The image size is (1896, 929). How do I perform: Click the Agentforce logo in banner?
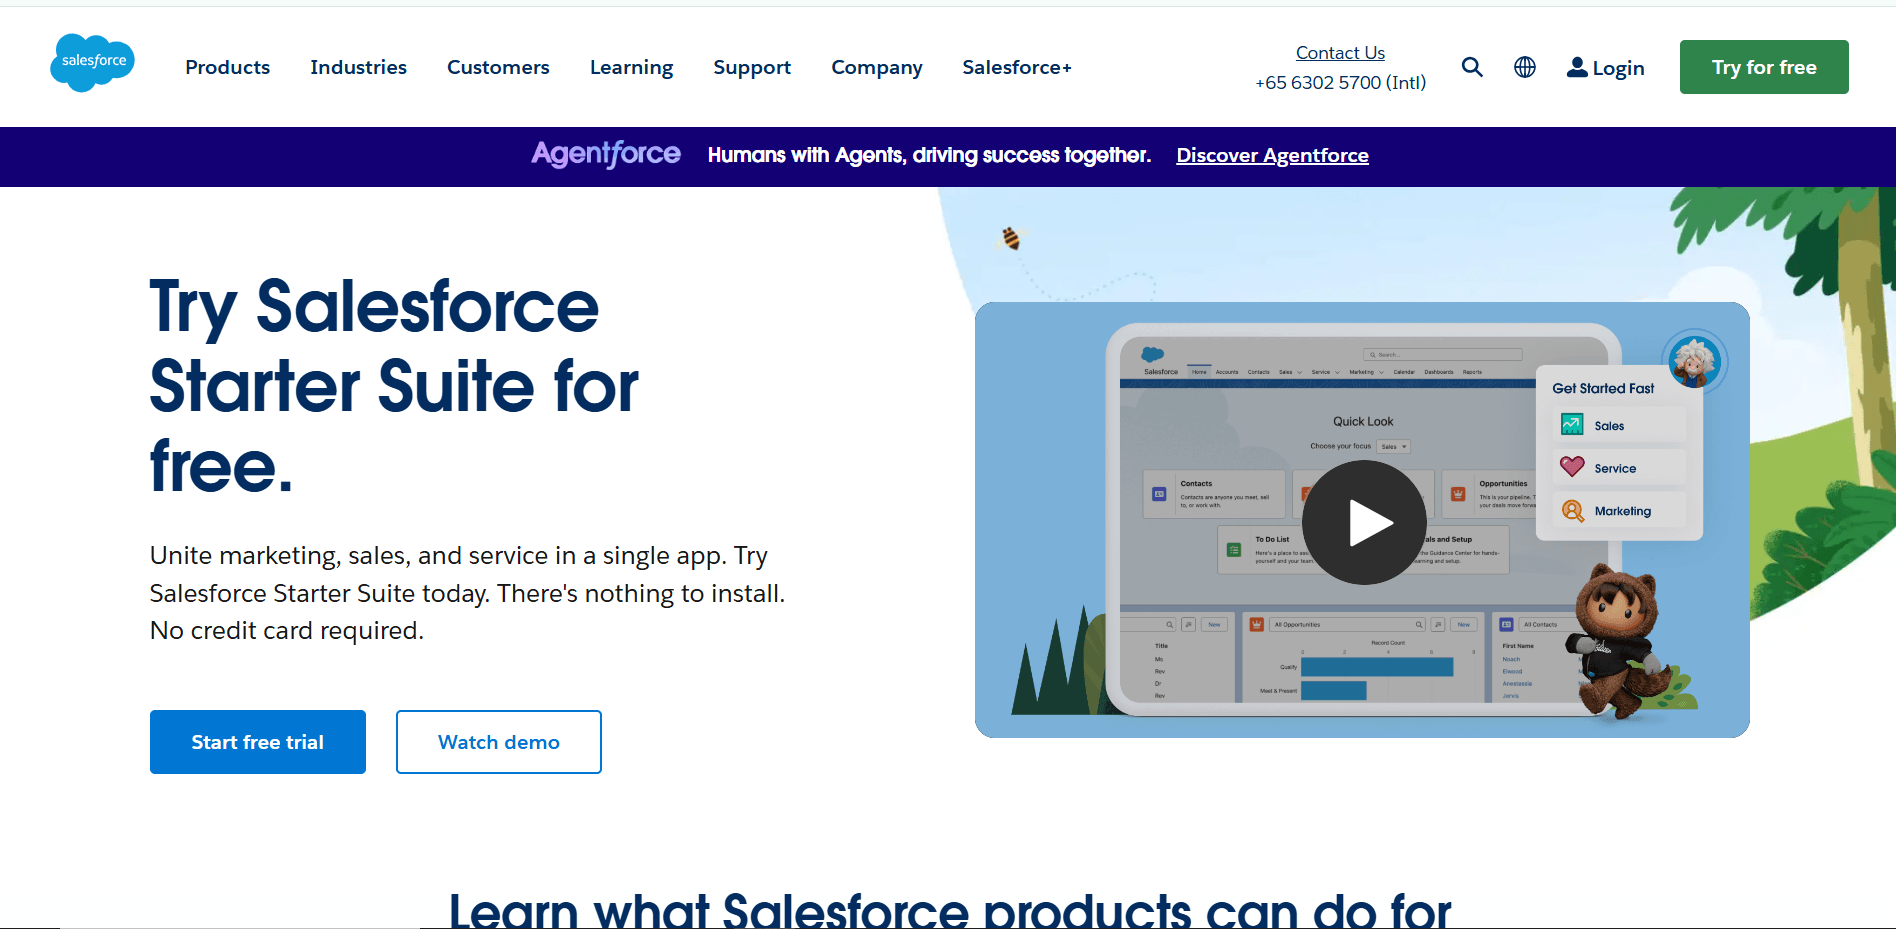click(x=605, y=154)
